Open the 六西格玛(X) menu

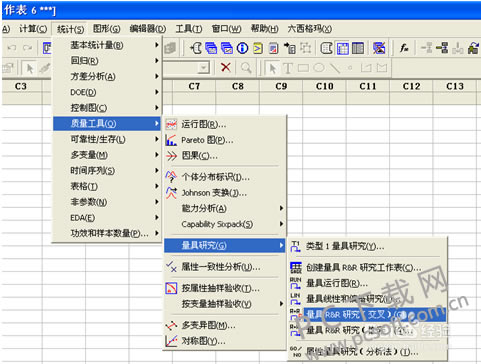coord(310,29)
